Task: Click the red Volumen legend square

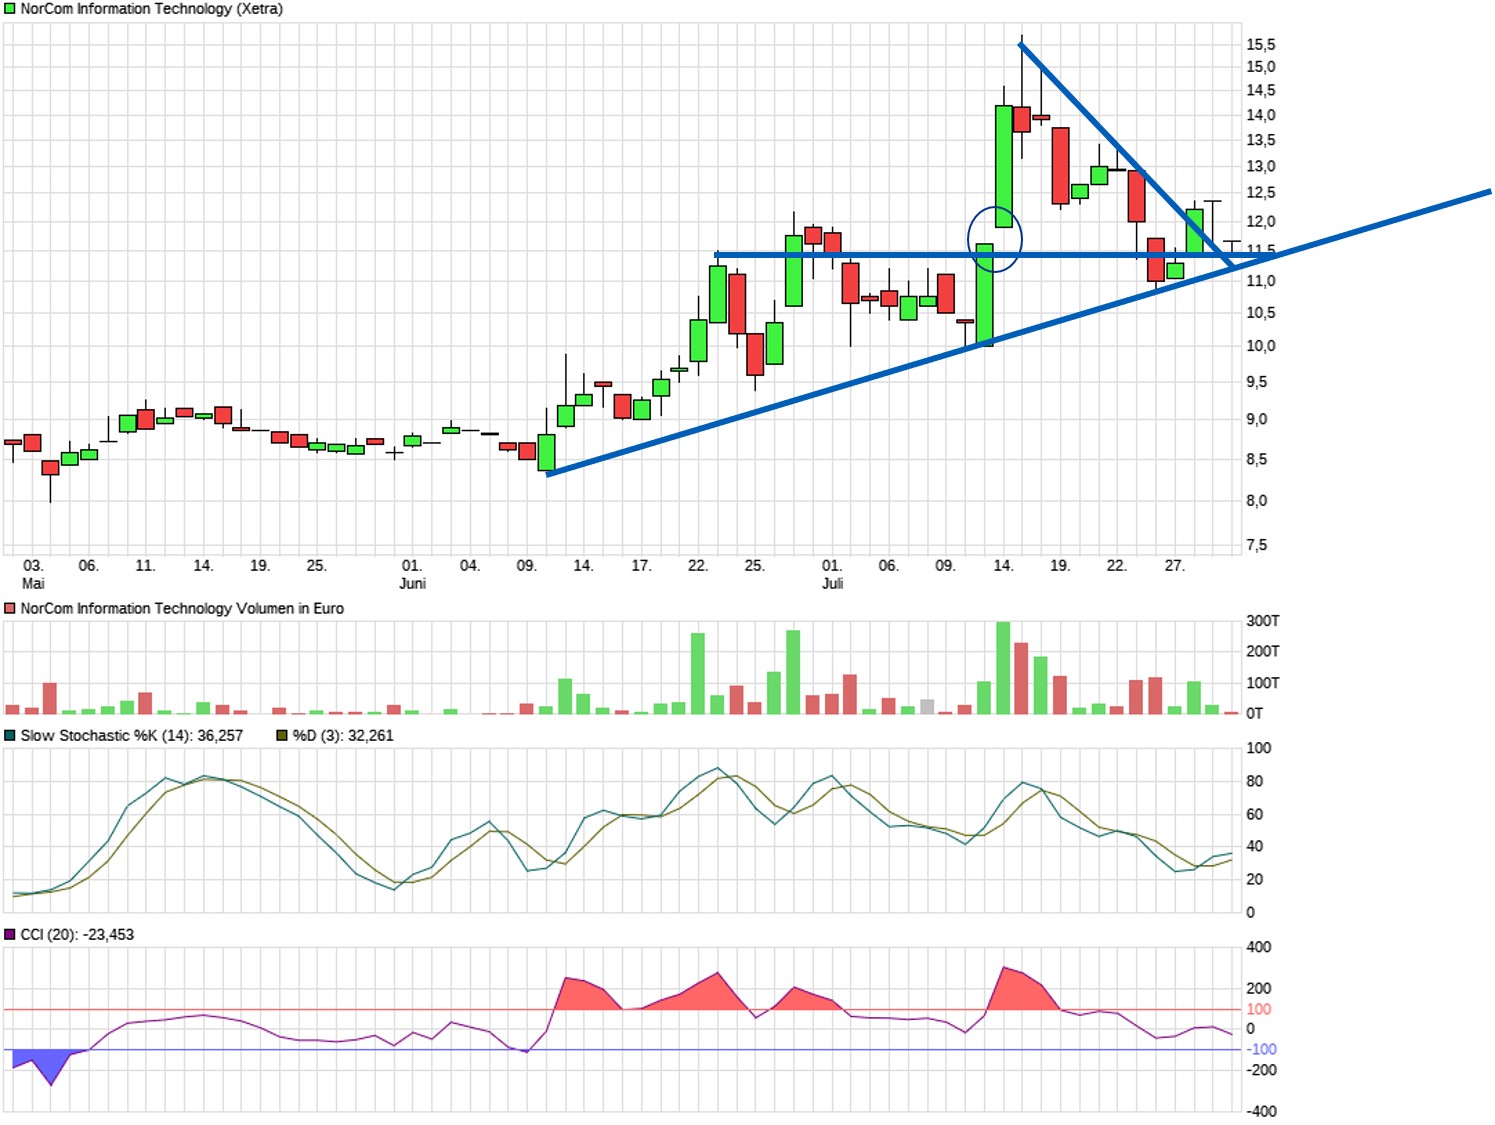Action: pyautogui.click(x=10, y=608)
